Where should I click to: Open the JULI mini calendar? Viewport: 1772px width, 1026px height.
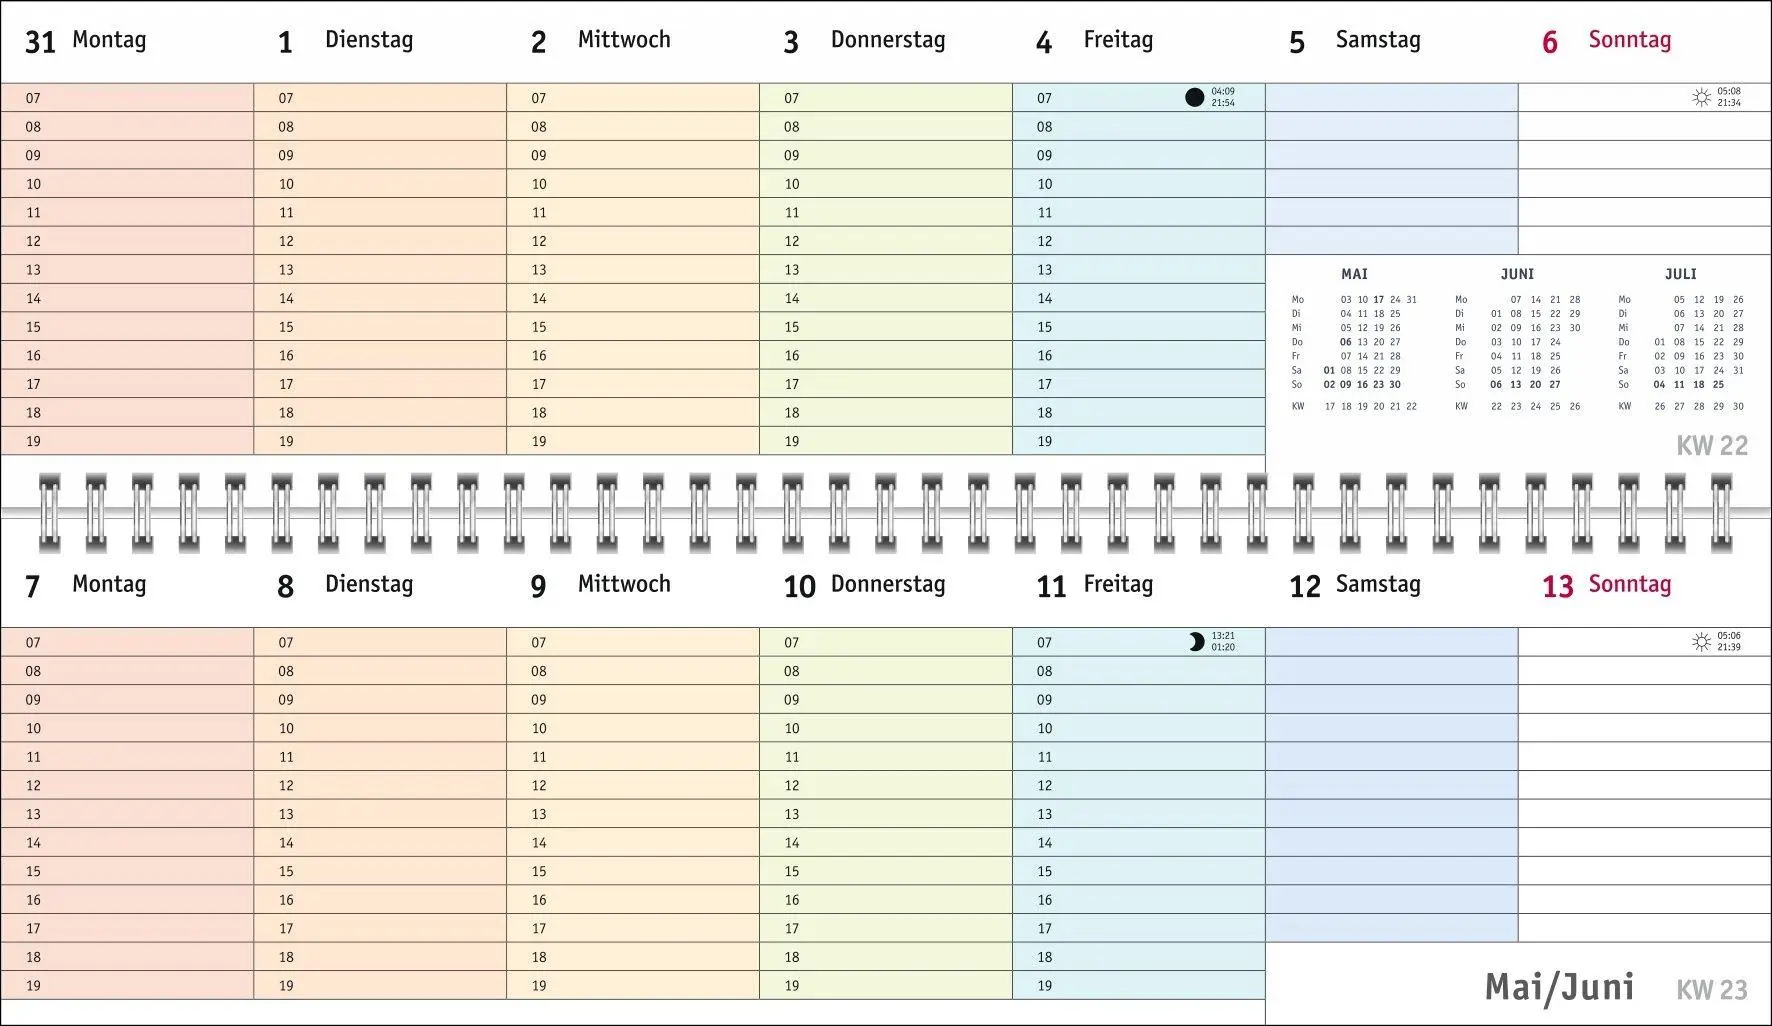tap(1681, 341)
